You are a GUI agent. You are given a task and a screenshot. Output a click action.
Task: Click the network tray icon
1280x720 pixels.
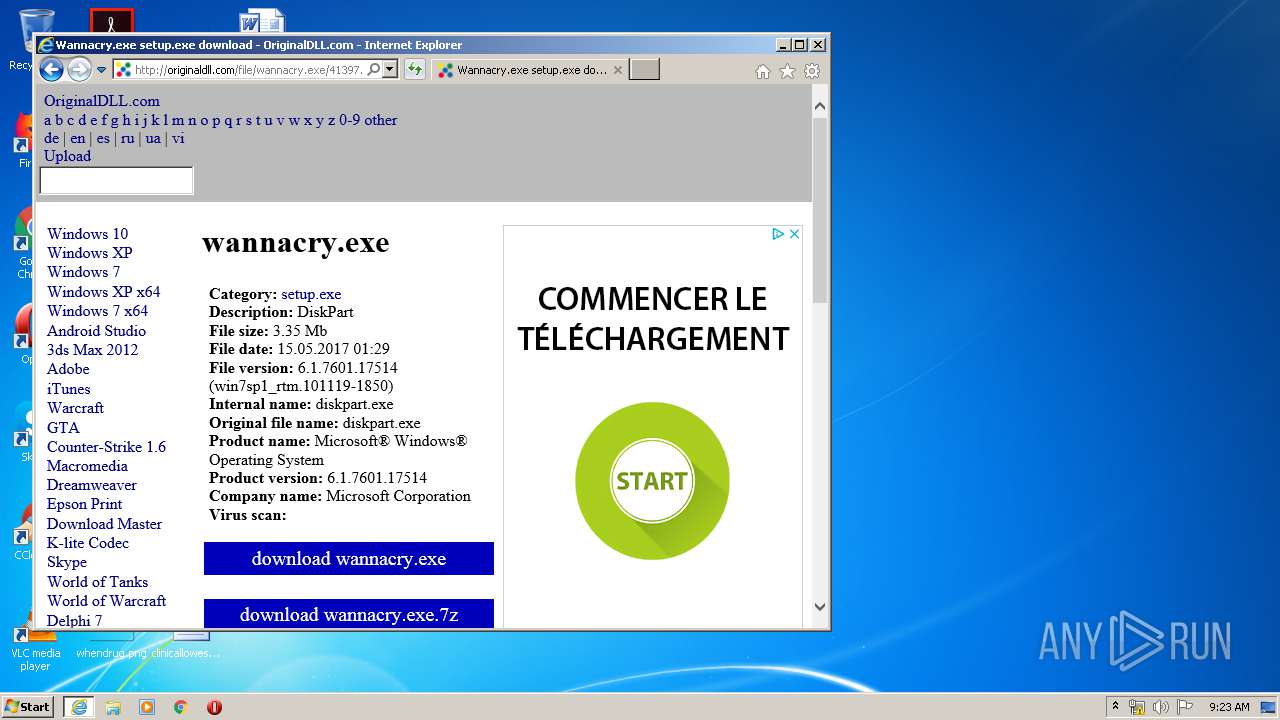[x=1137, y=707]
